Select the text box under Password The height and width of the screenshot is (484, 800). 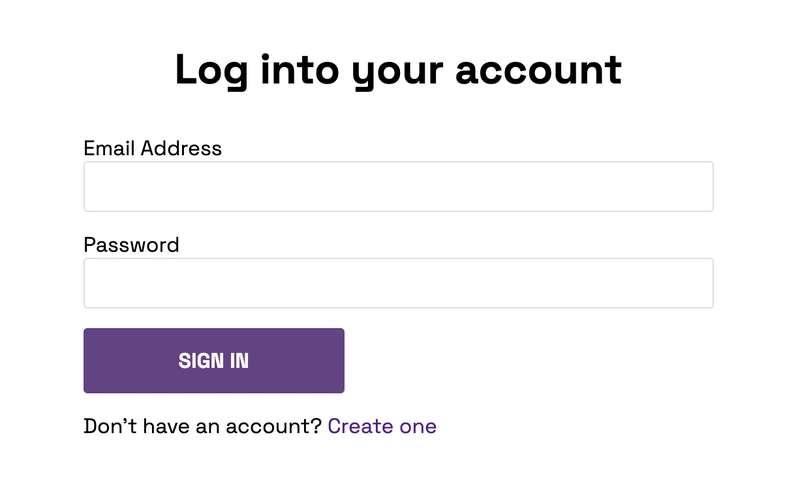coord(398,283)
